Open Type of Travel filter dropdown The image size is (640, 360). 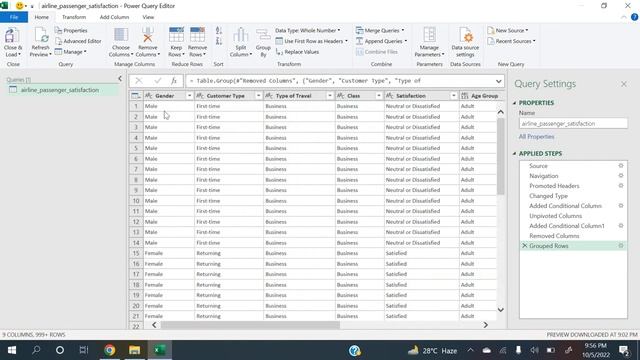click(330, 96)
